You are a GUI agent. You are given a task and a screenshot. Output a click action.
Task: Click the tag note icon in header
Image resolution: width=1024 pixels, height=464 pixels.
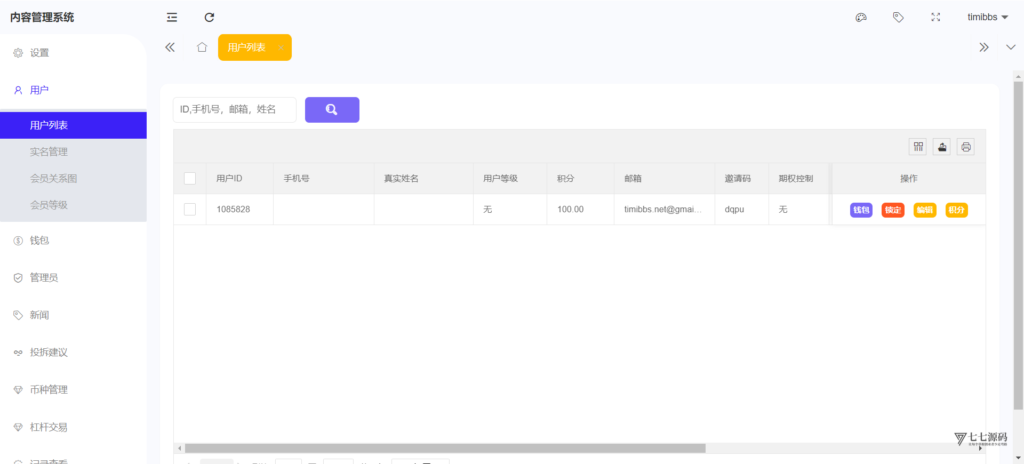(x=898, y=18)
